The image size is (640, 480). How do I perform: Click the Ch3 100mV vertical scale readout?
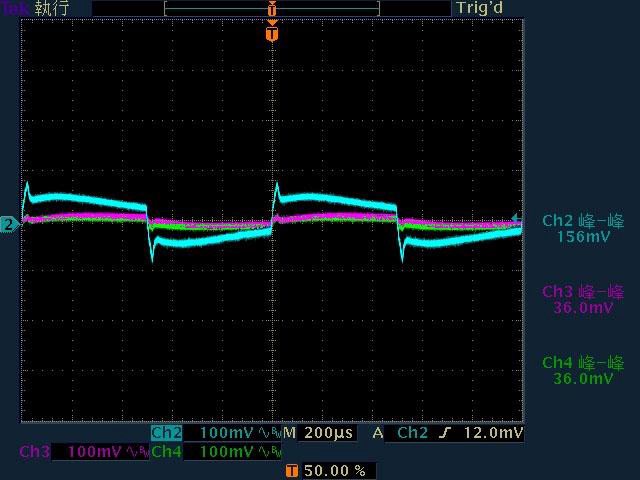(94, 452)
